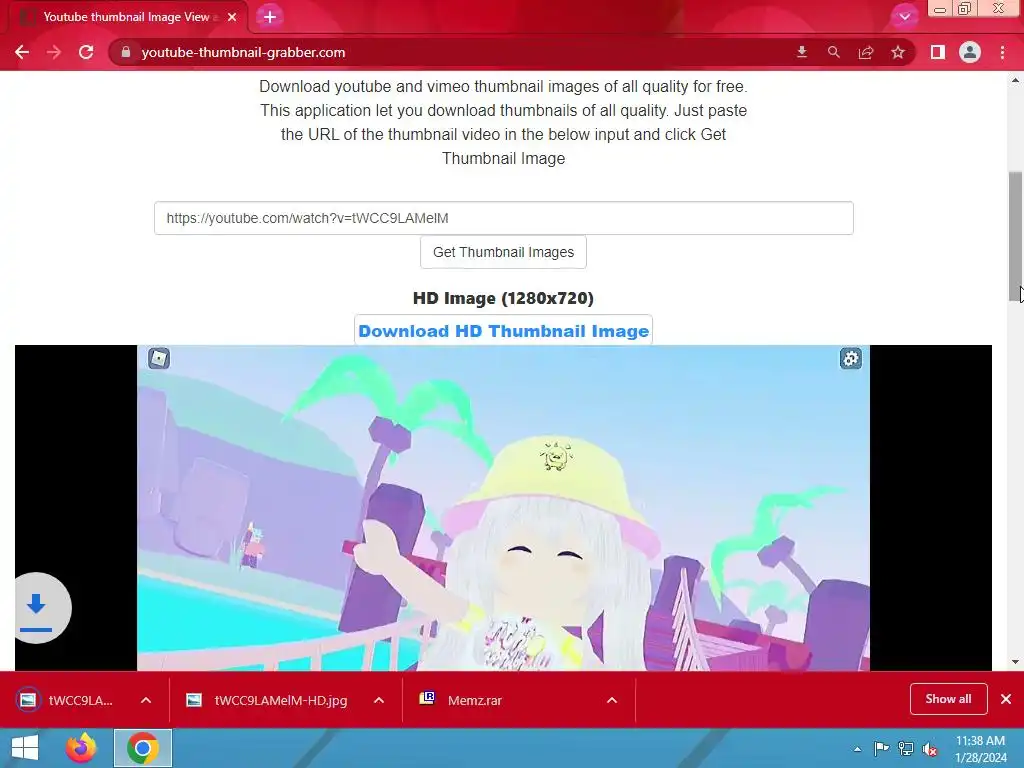Select the Youtube thumbnail Image Viewer tab
Viewport: 1024px width, 768px height.
pyautogui.click(x=127, y=17)
